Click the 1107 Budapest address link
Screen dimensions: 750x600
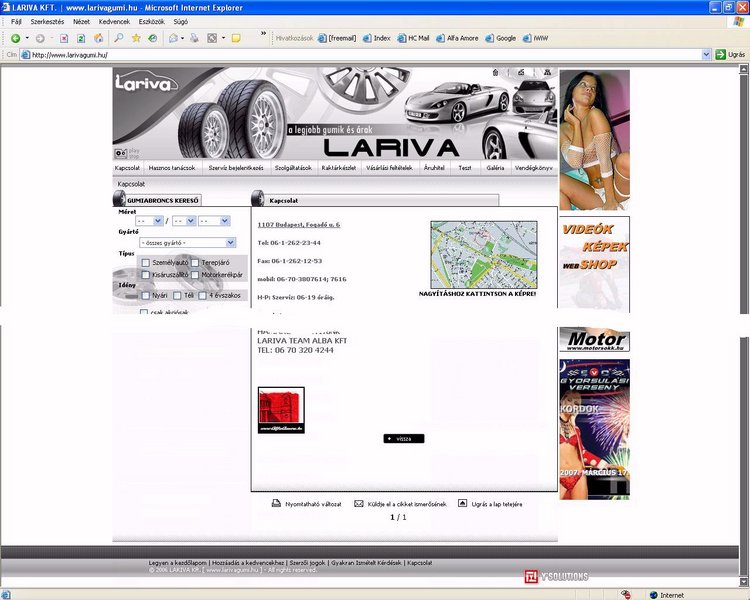coord(298,224)
